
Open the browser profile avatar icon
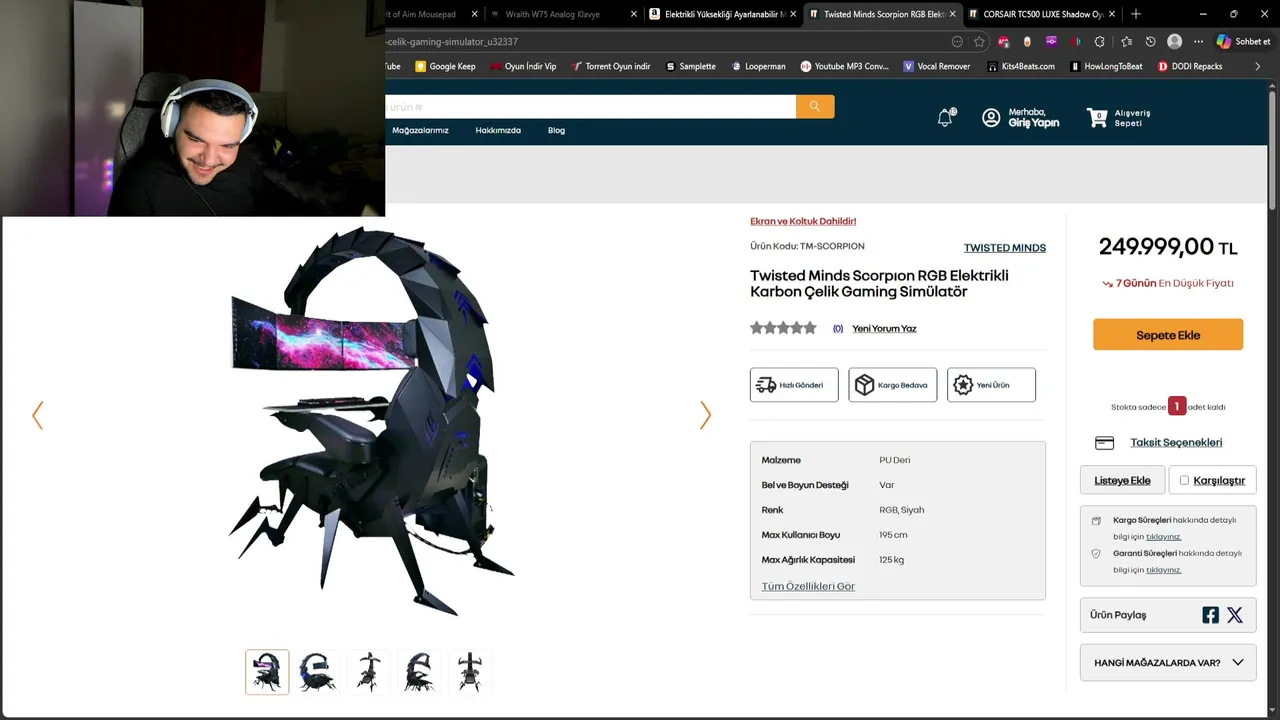point(1175,42)
